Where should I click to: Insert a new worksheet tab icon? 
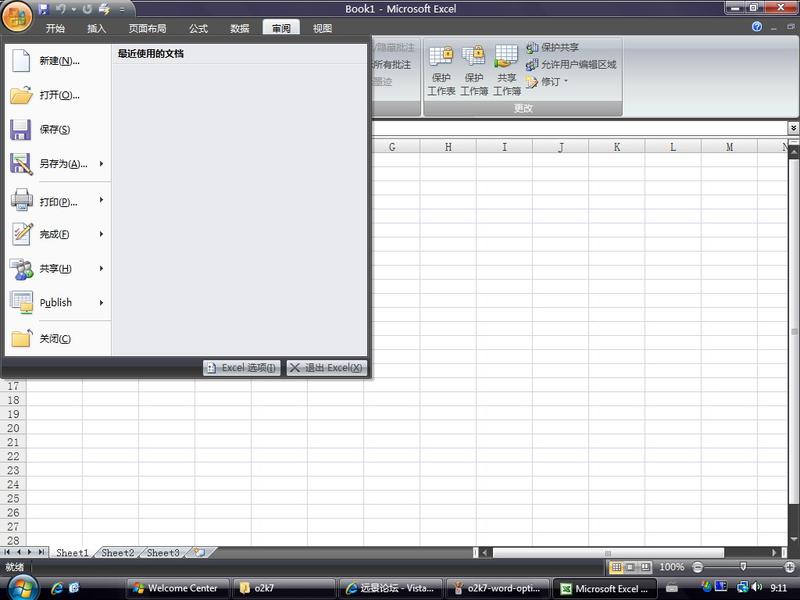199,553
